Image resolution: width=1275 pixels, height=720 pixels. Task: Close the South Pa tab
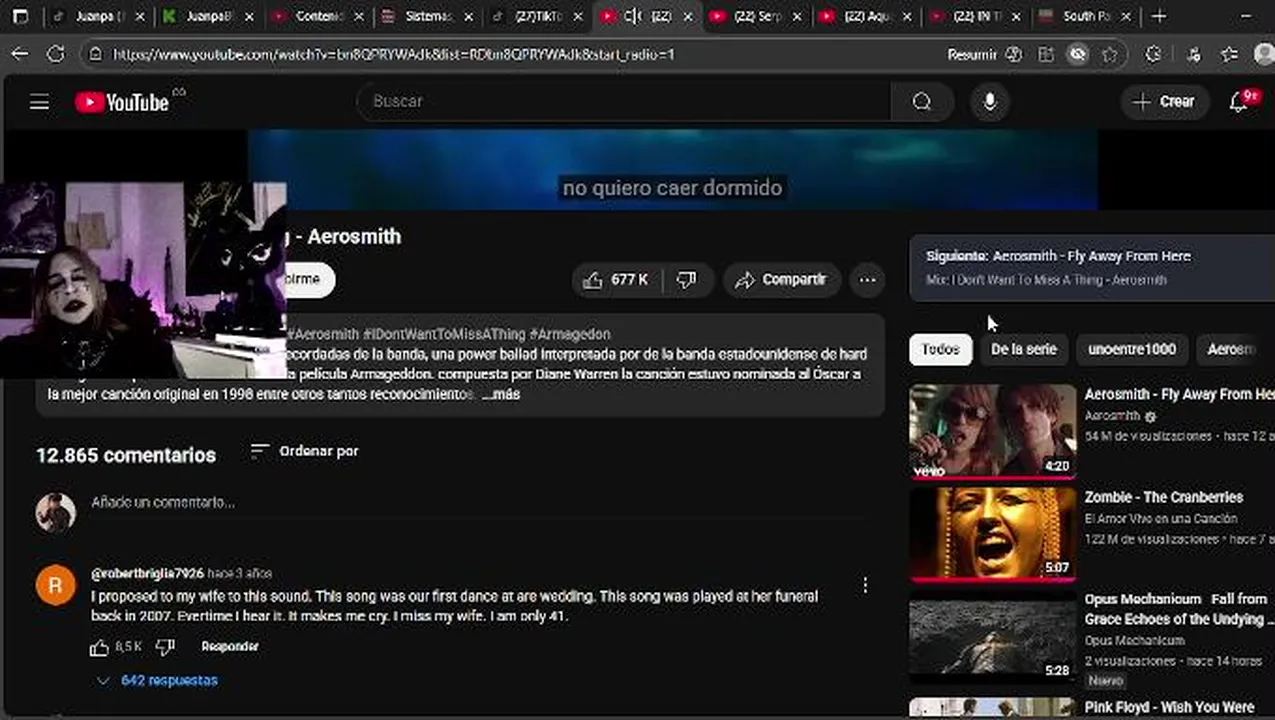[1126, 17]
